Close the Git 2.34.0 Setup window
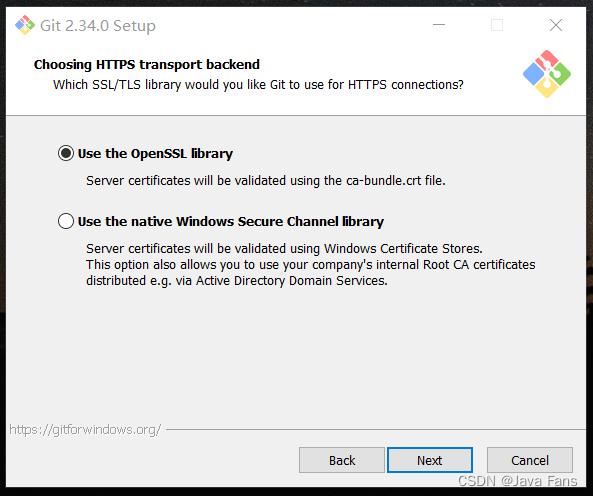 [x=556, y=25]
